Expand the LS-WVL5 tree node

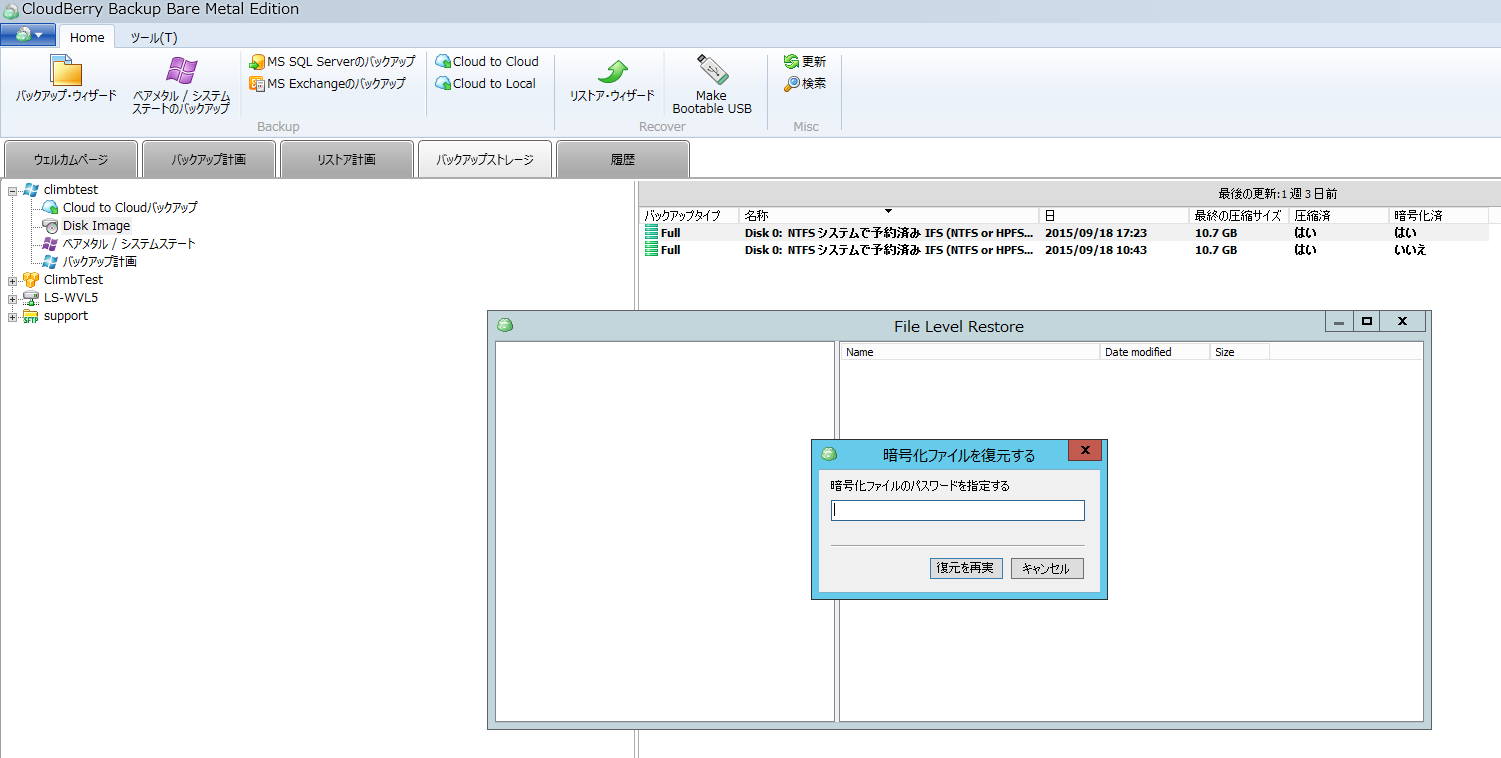pos(13,298)
